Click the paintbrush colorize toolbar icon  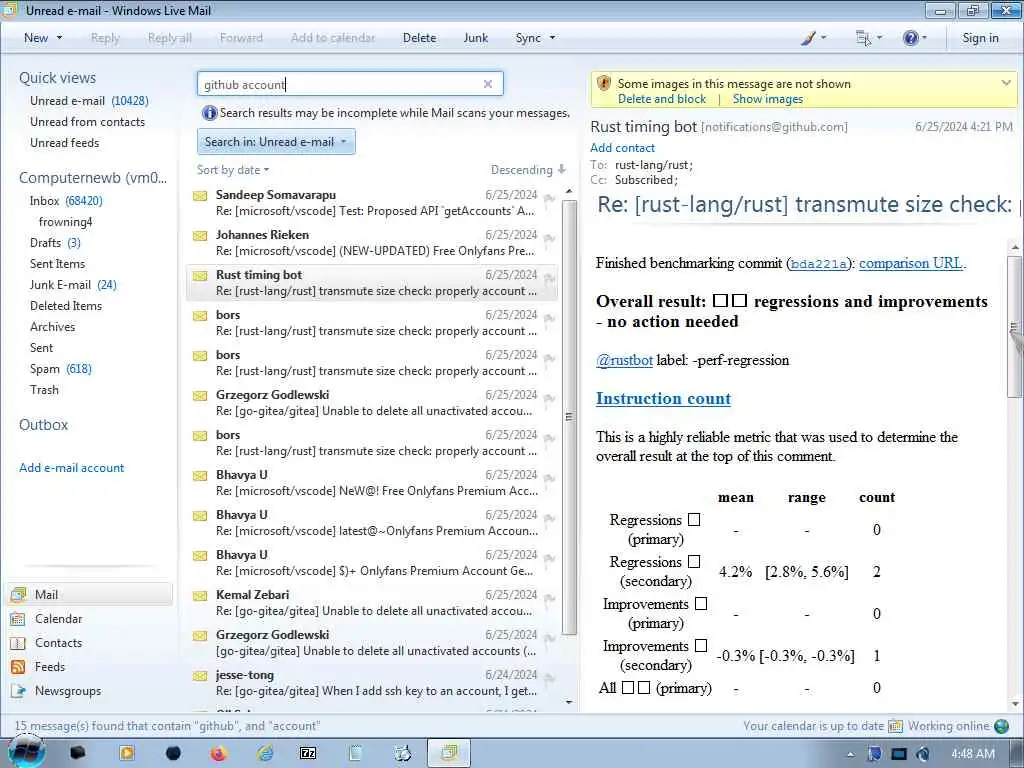click(x=808, y=38)
